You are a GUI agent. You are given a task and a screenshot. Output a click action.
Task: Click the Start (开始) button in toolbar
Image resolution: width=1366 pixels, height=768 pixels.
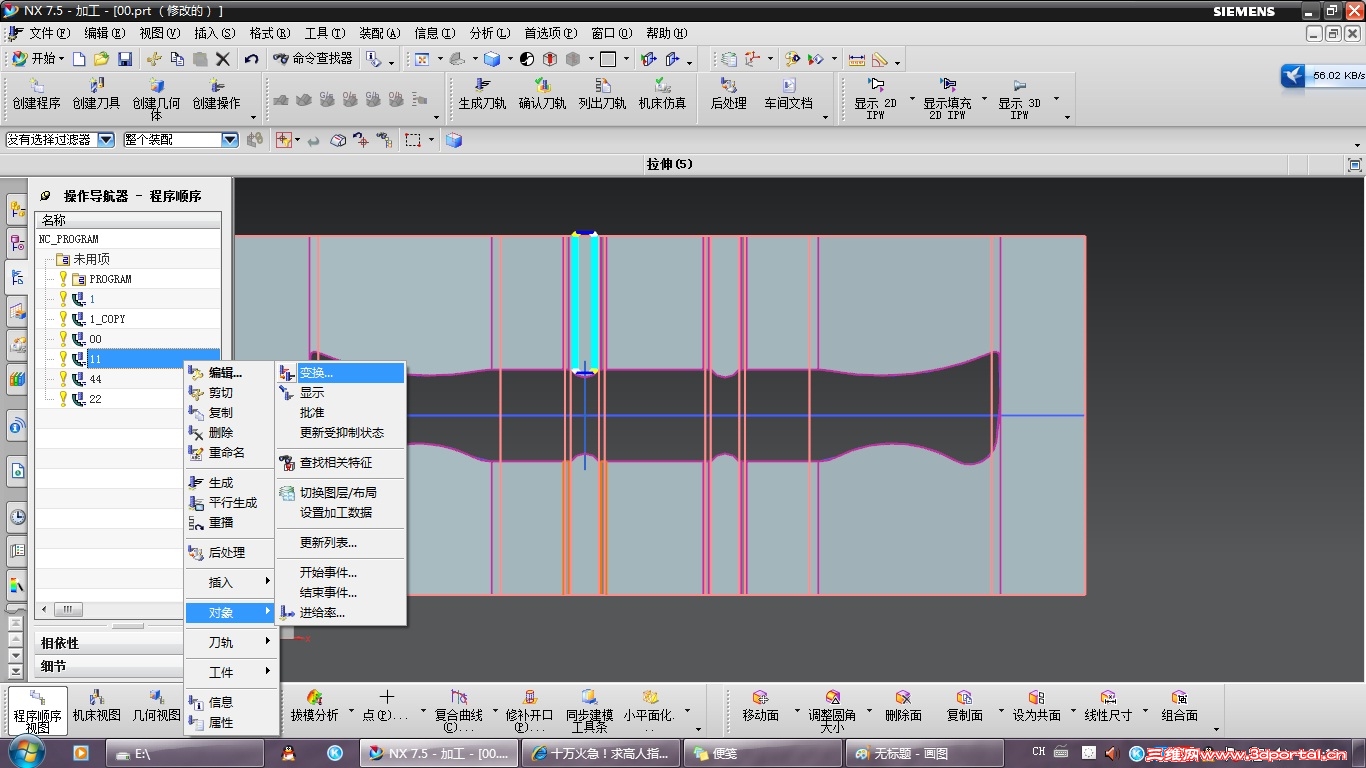point(37,59)
